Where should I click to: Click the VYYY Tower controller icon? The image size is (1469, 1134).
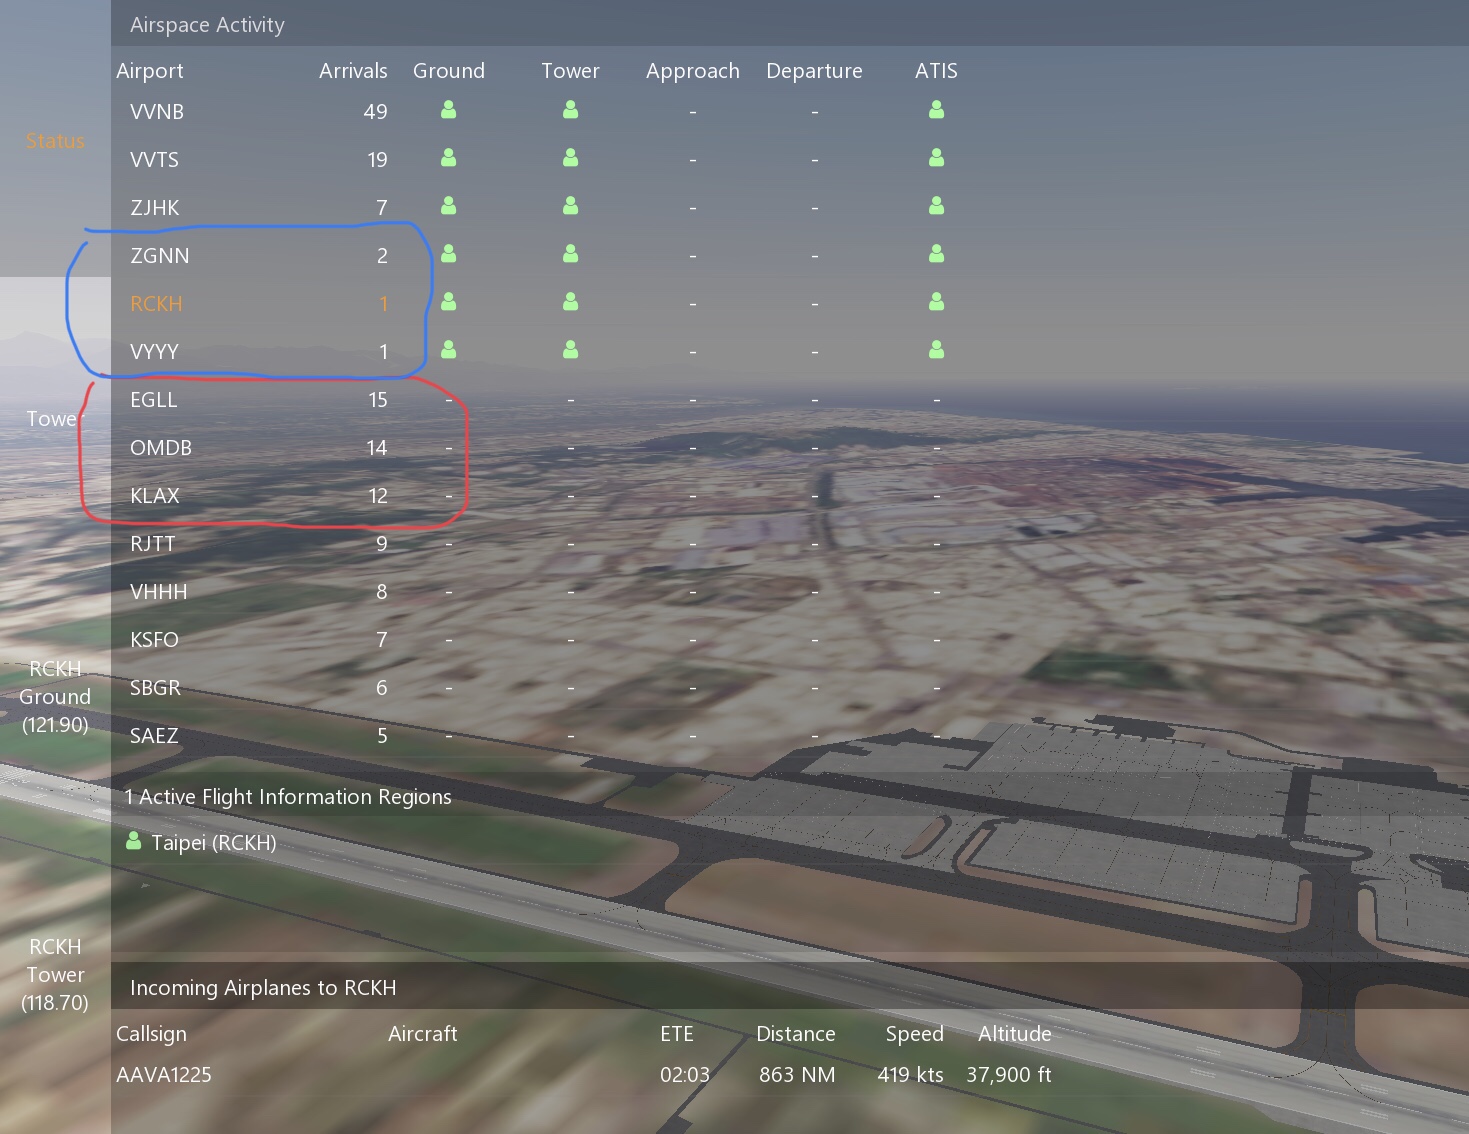[571, 349]
